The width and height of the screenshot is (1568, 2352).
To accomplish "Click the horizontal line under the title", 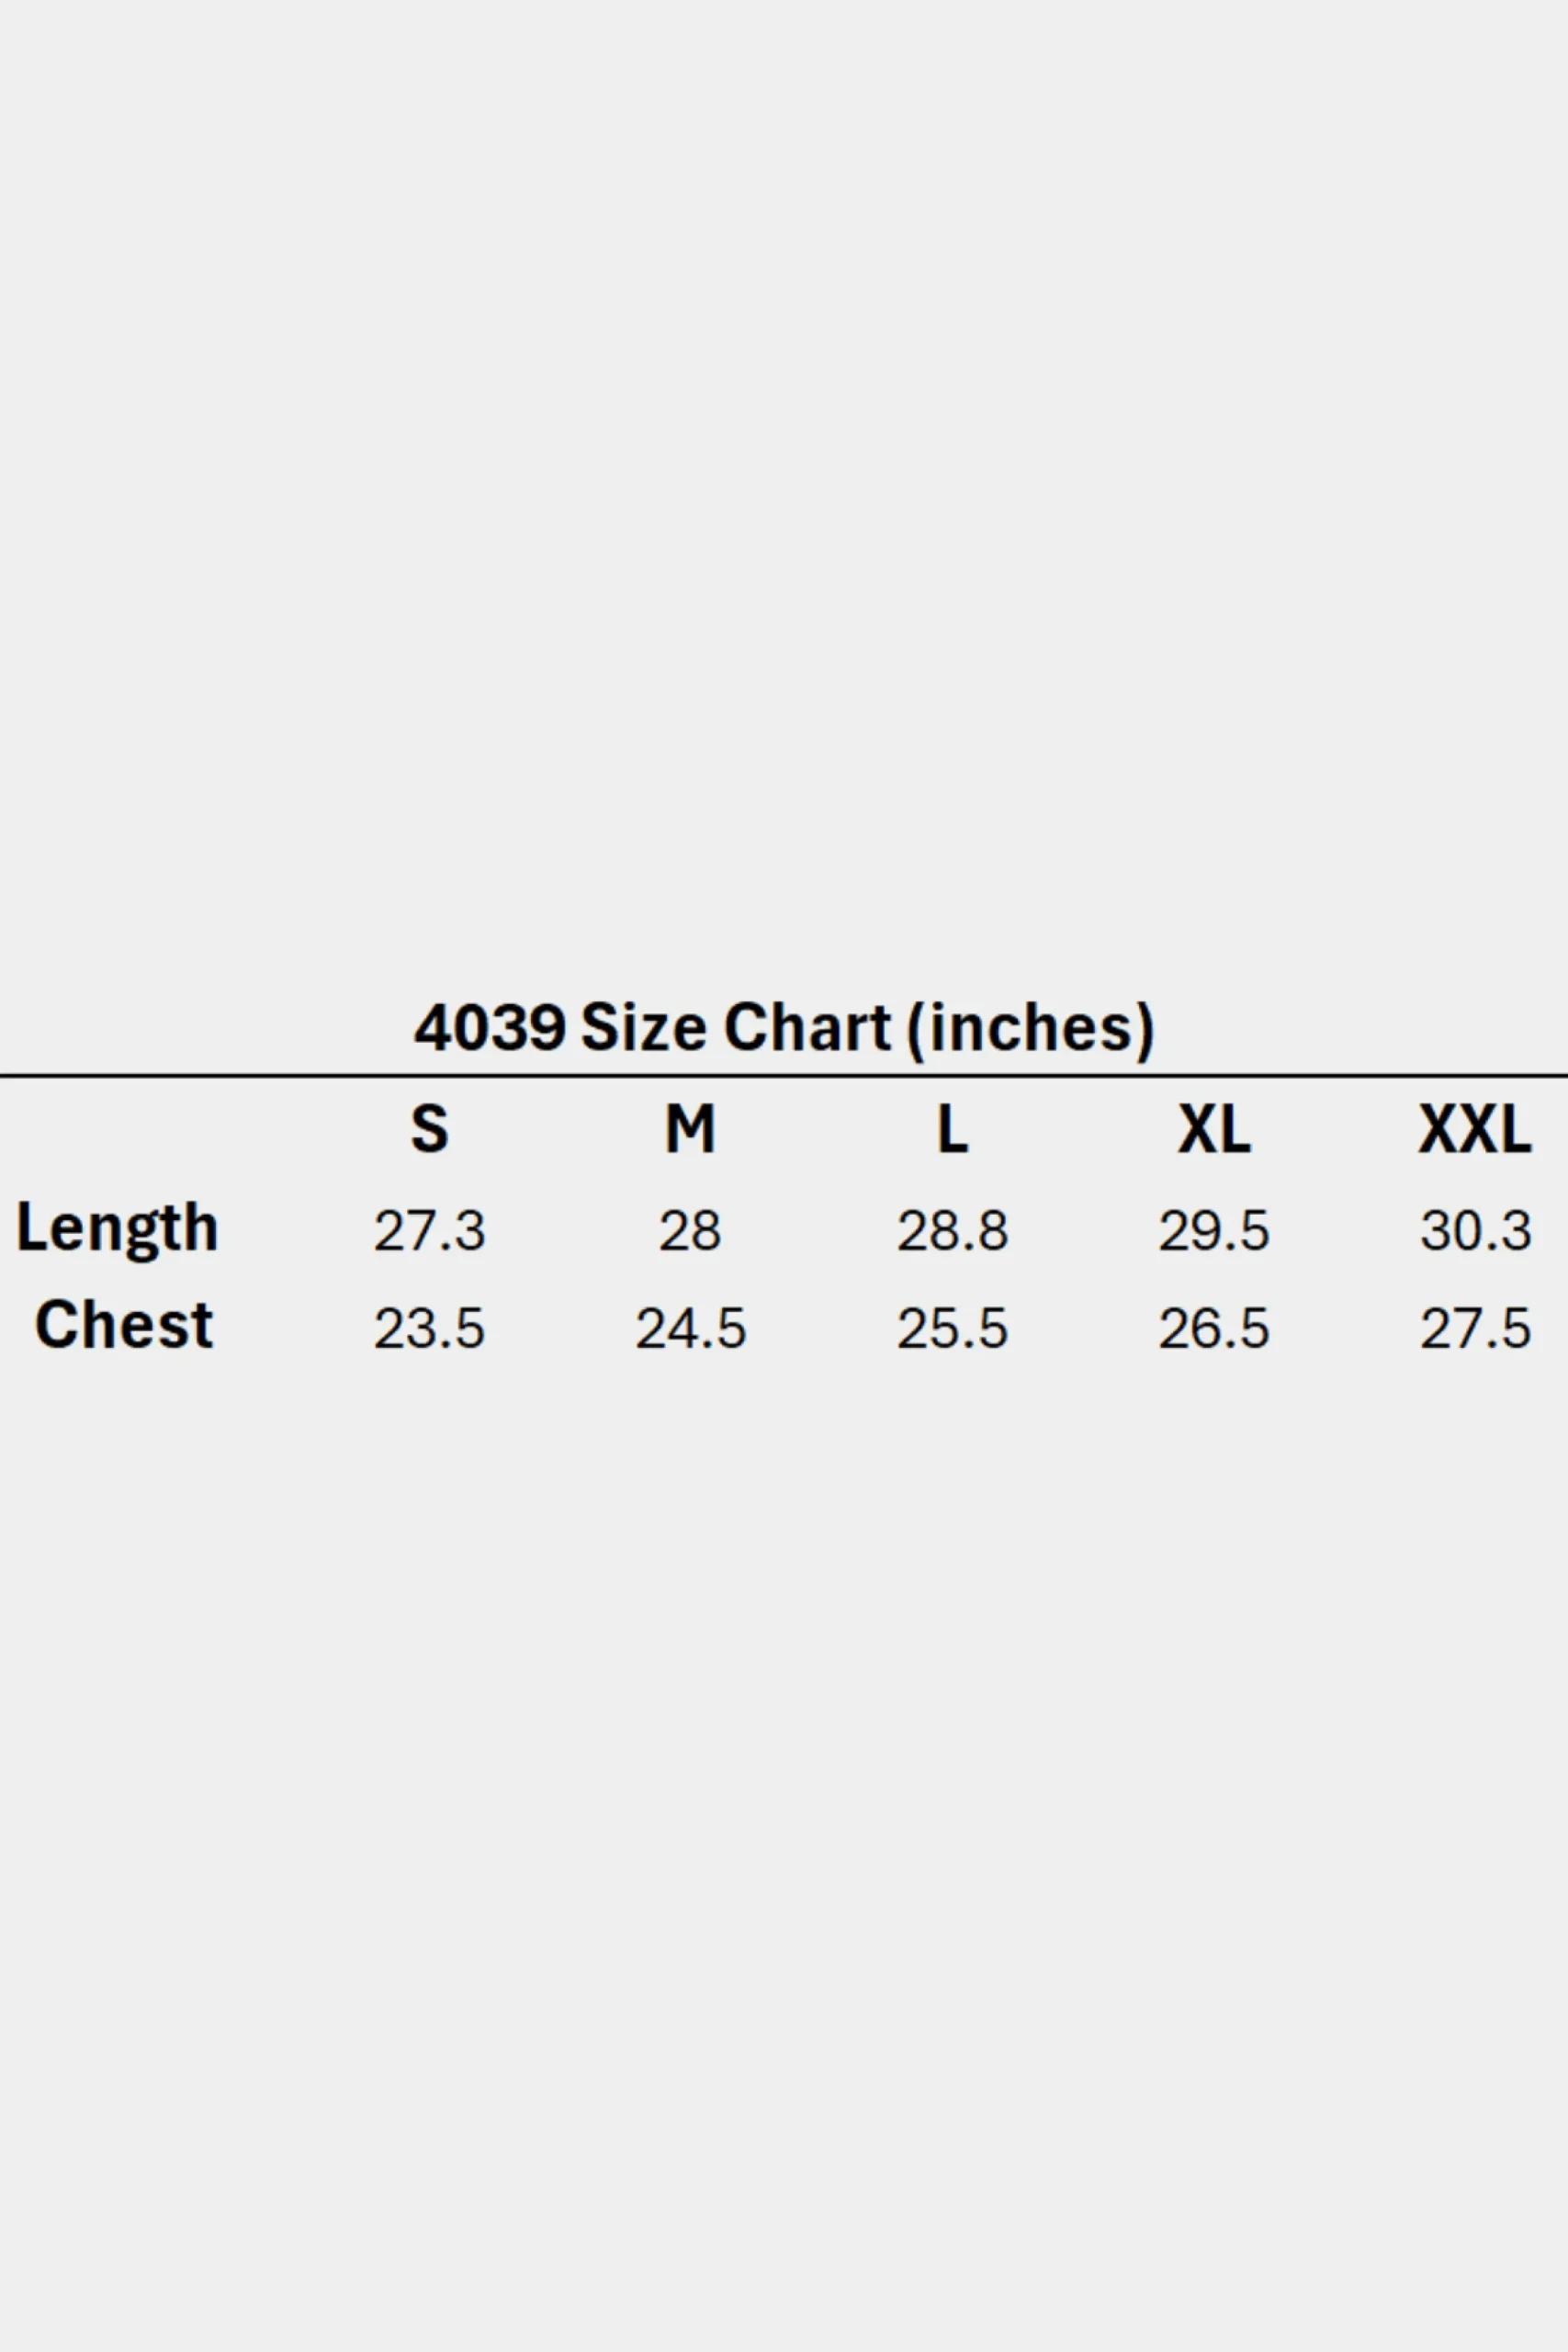I will (784, 1076).
